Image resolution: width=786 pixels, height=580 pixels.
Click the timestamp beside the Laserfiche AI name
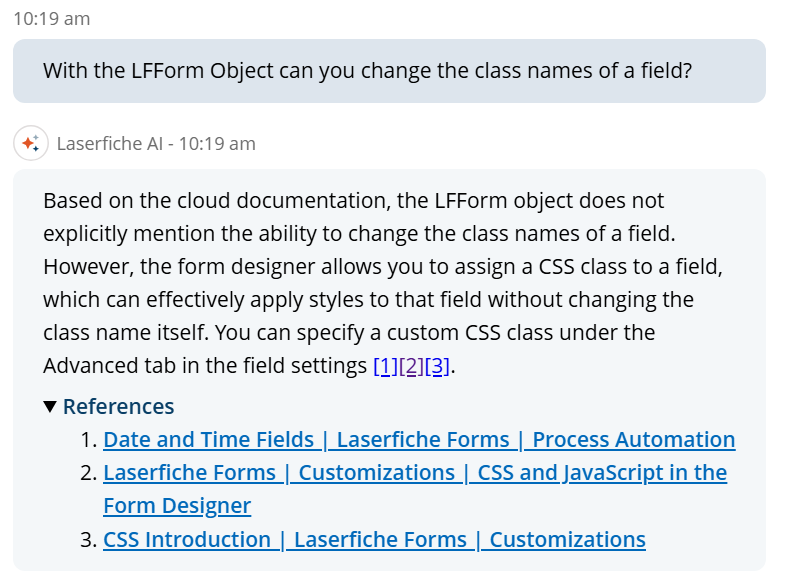217,144
